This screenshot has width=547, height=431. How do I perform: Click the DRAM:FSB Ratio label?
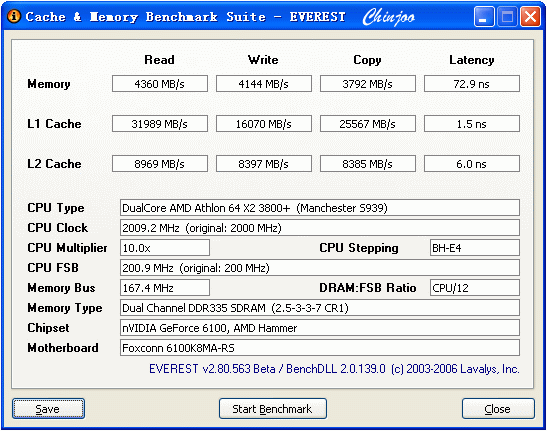(x=368, y=288)
